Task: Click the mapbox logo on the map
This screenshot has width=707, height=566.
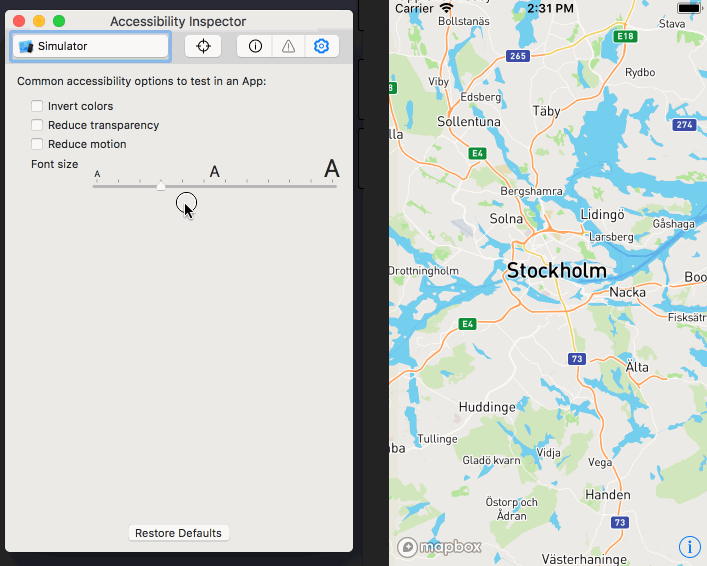Action: [439, 547]
